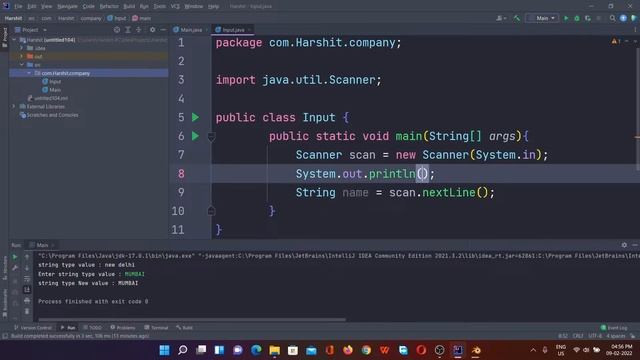Run the Input class from the line 5 gutter arrow

tap(196, 118)
